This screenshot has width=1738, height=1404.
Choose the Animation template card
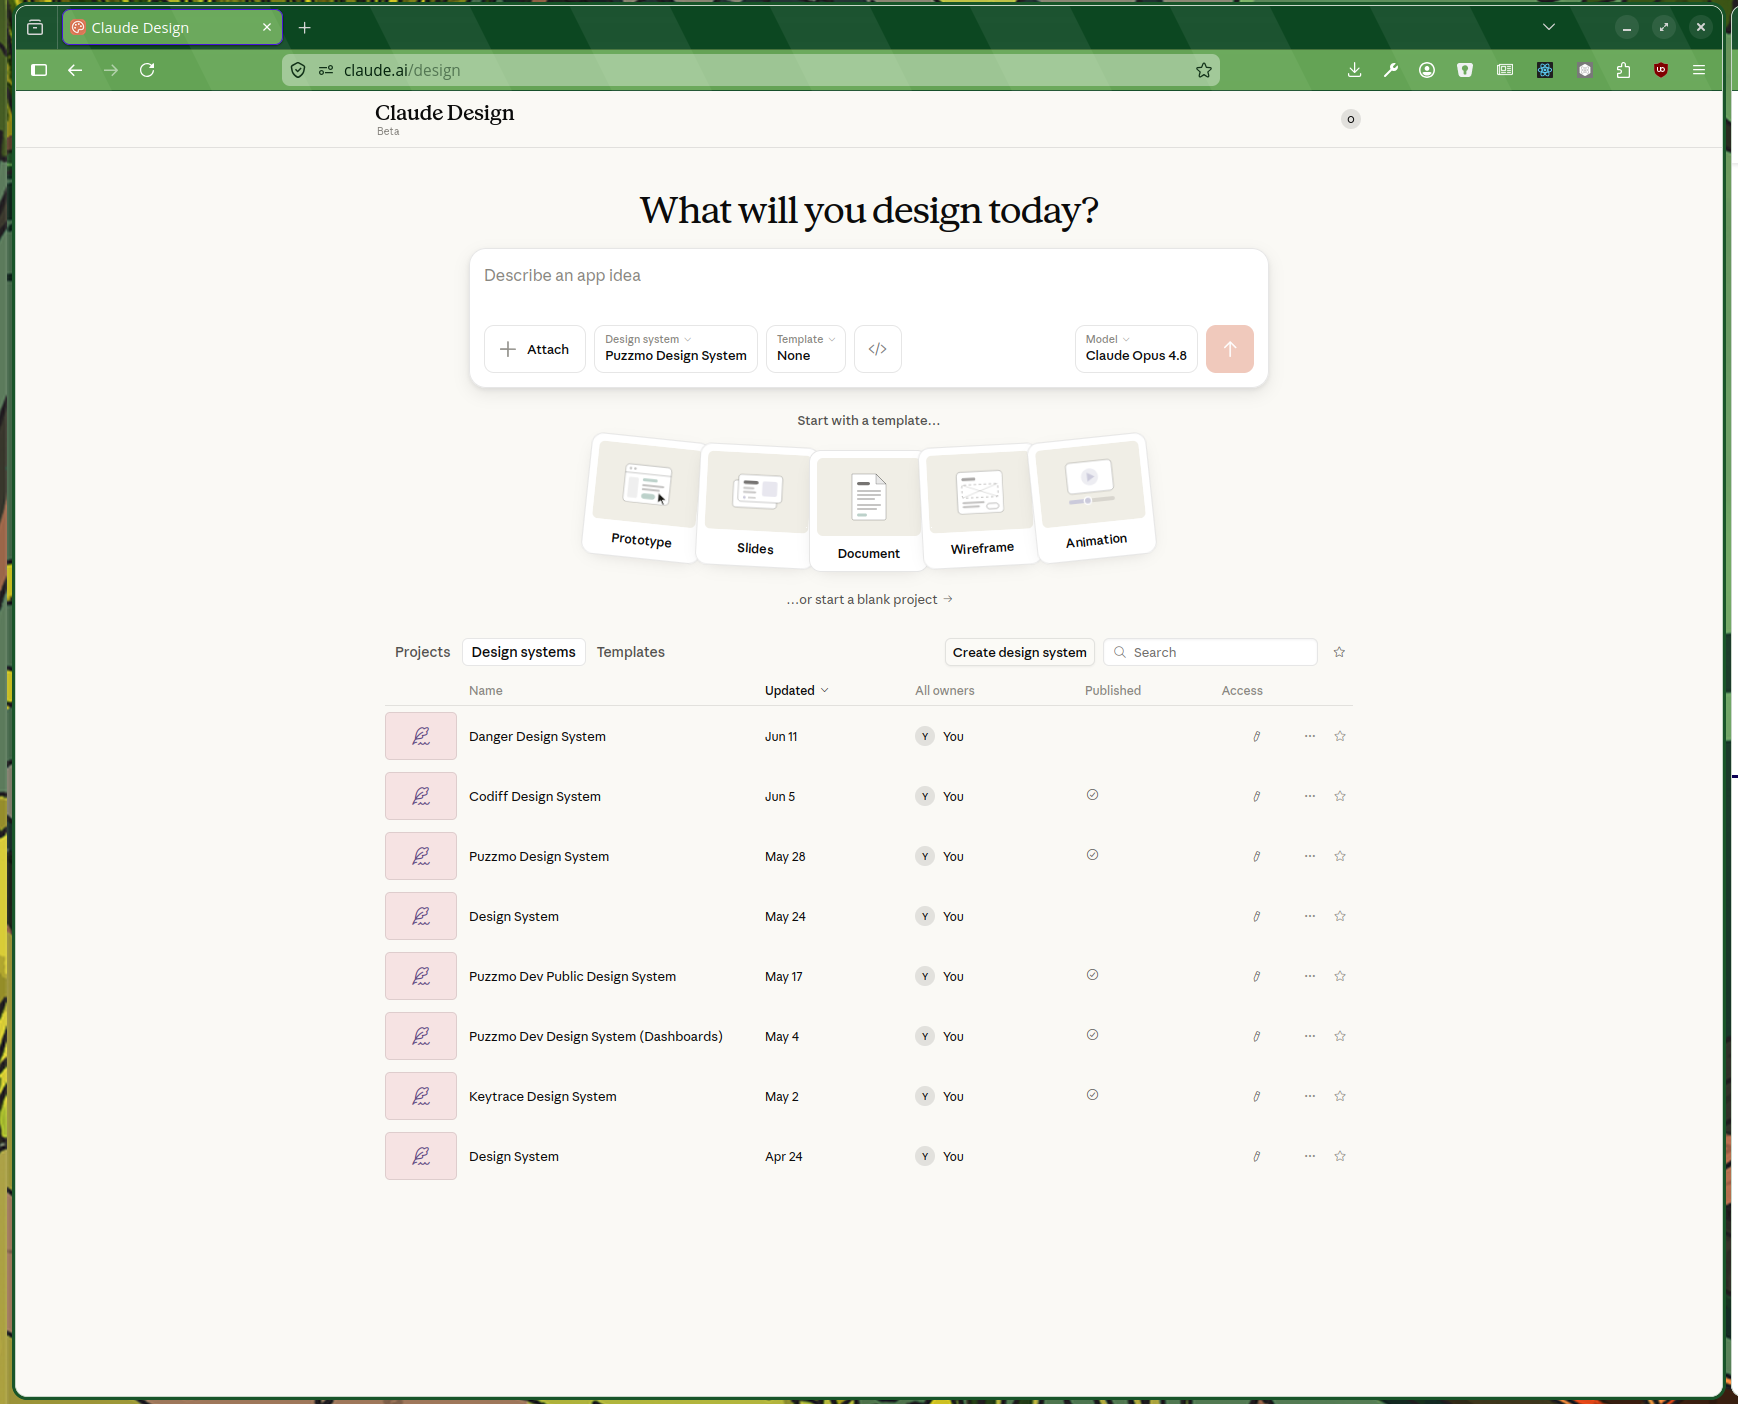point(1094,499)
